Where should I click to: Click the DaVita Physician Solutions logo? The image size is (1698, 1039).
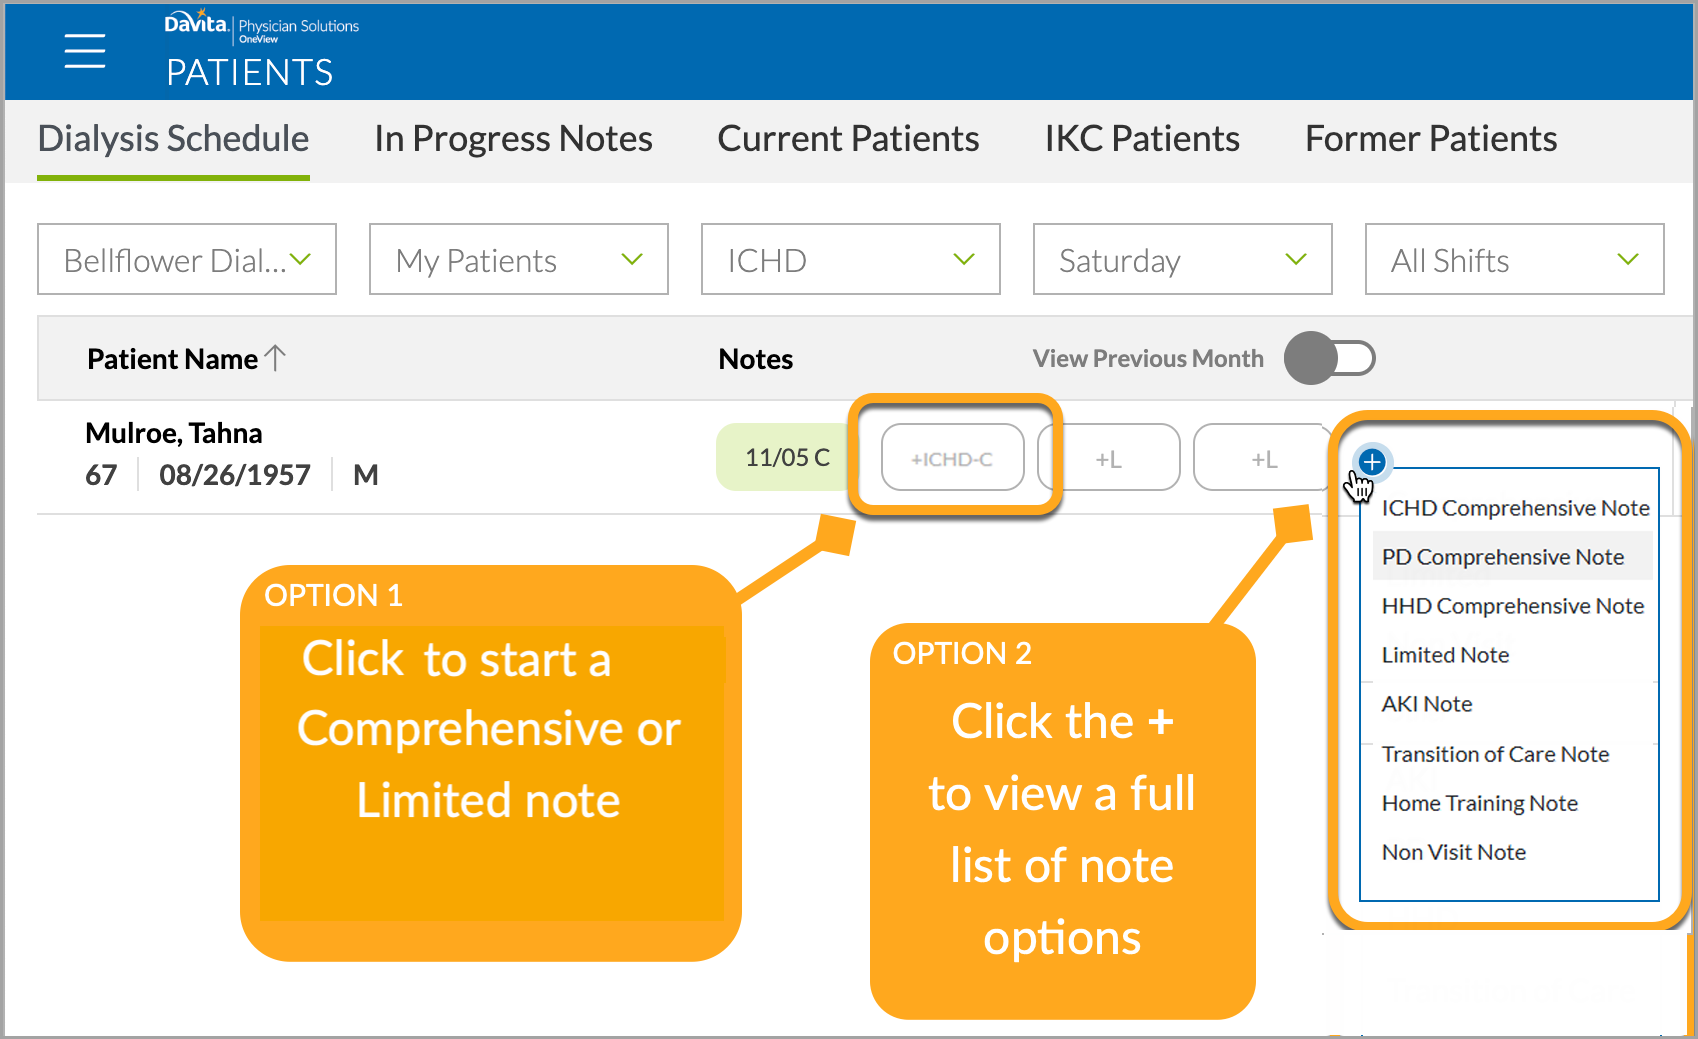coord(262,27)
